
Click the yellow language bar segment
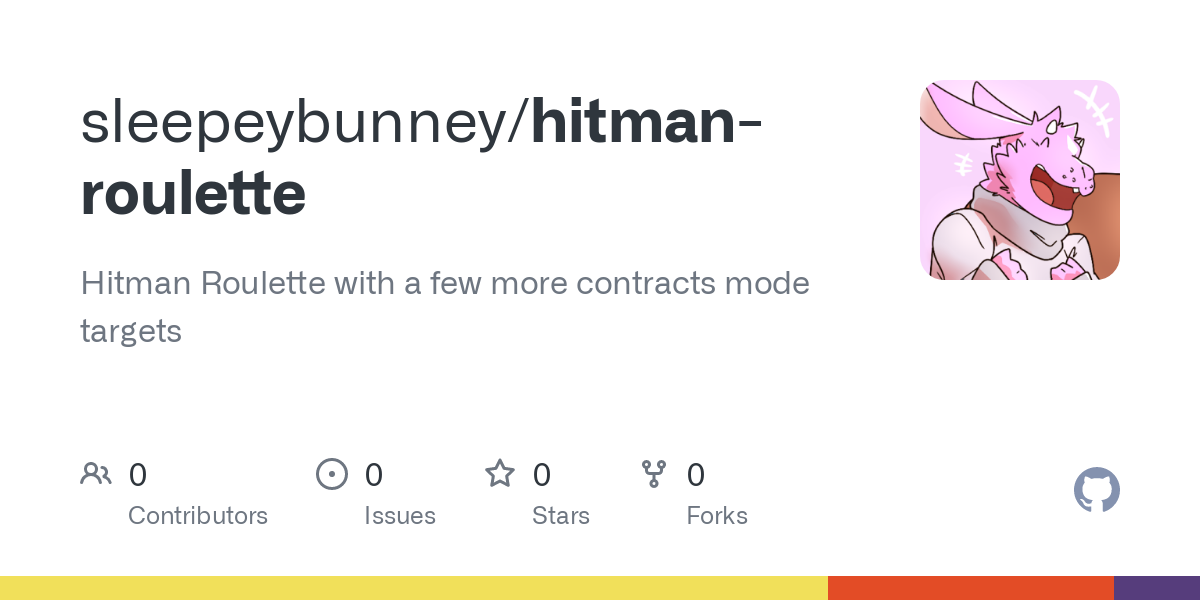coord(414,588)
